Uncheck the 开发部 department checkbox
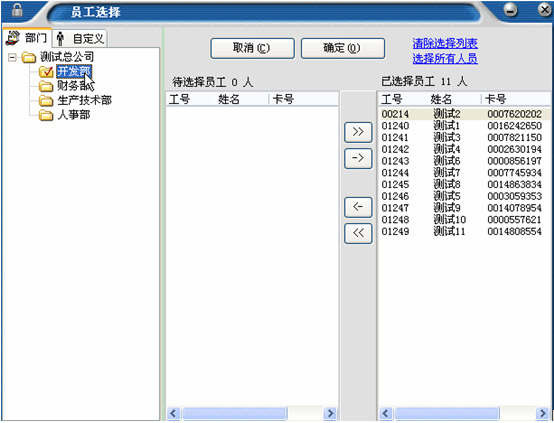Screen dimensions: 554x423 pyautogui.click(x=46, y=72)
